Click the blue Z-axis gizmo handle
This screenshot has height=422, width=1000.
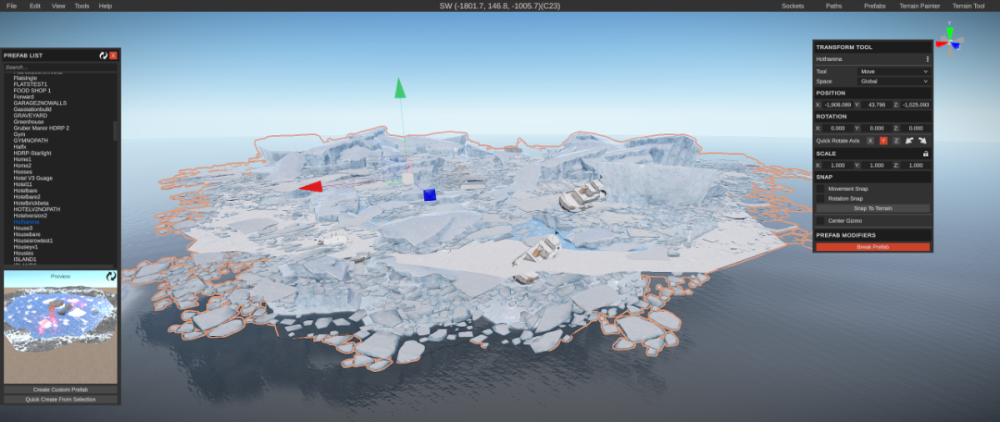(x=429, y=195)
